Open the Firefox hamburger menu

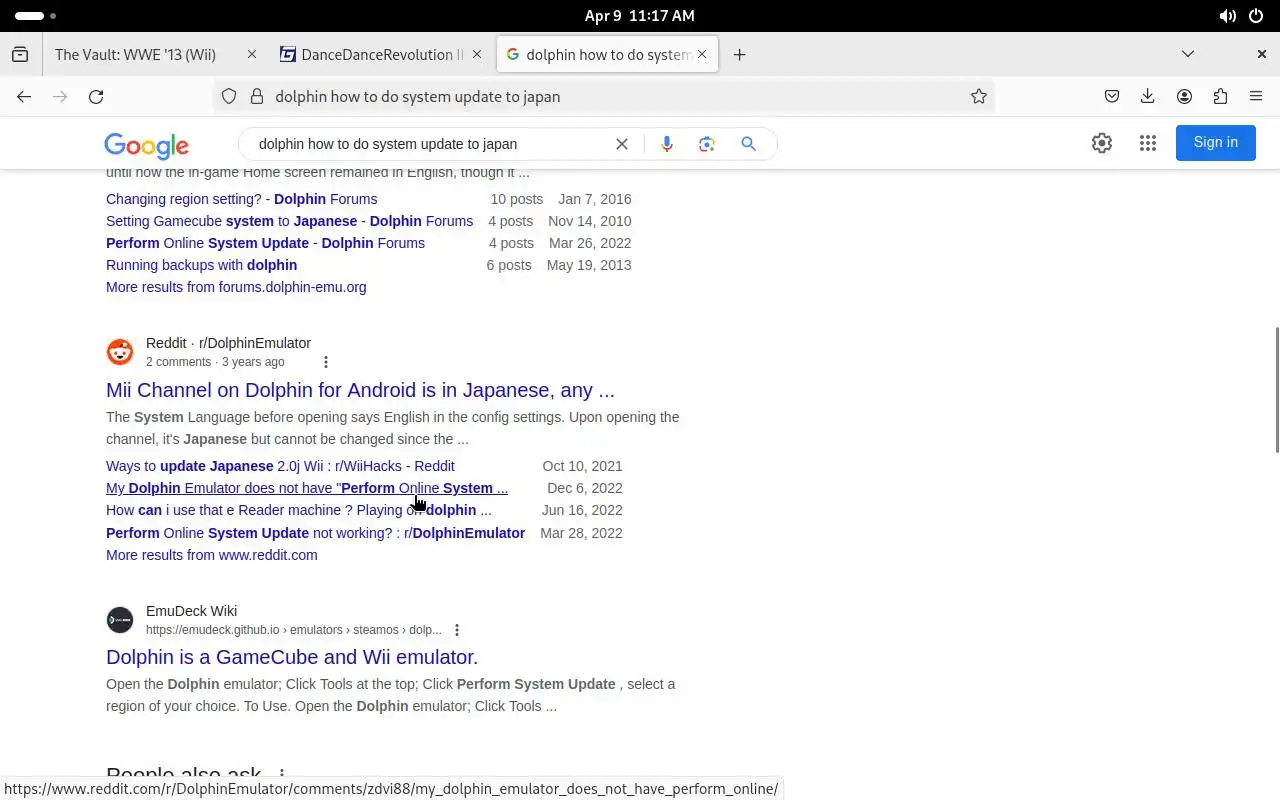1256,97
